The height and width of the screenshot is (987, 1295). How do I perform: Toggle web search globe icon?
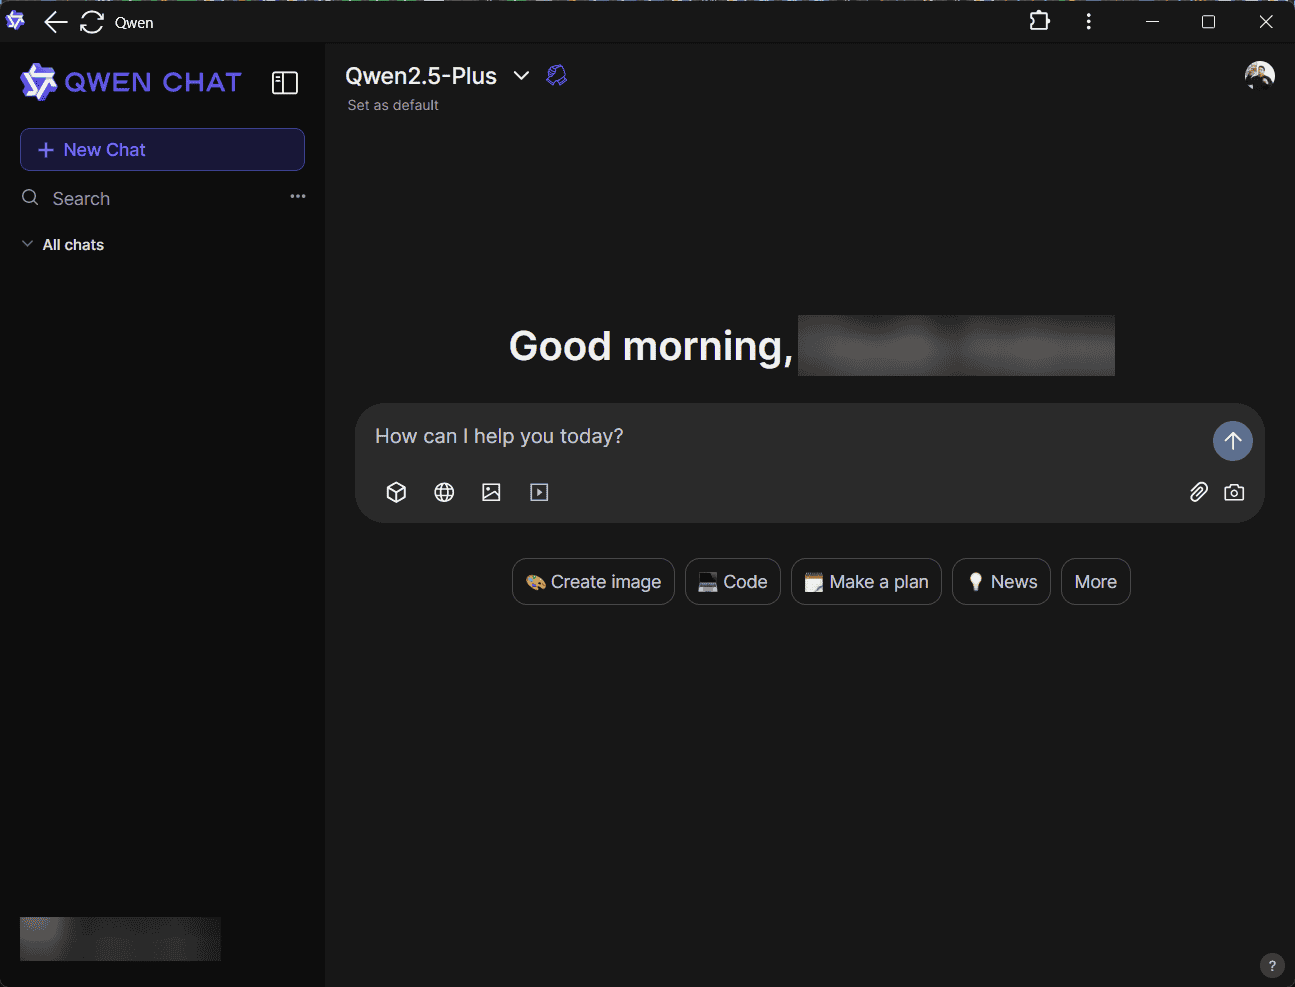coord(444,492)
